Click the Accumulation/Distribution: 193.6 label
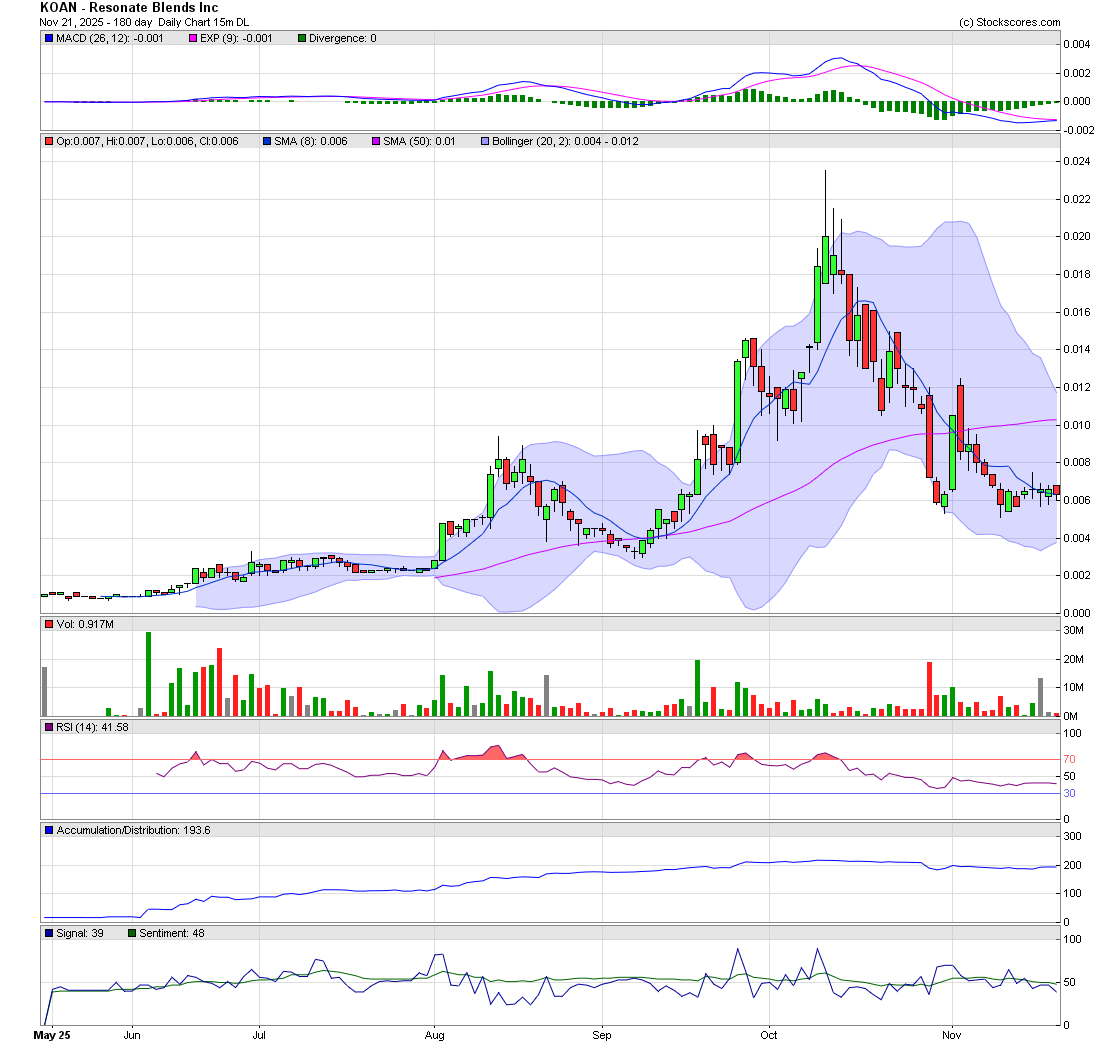This screenshot has height=1056, width=1100. 133,830
